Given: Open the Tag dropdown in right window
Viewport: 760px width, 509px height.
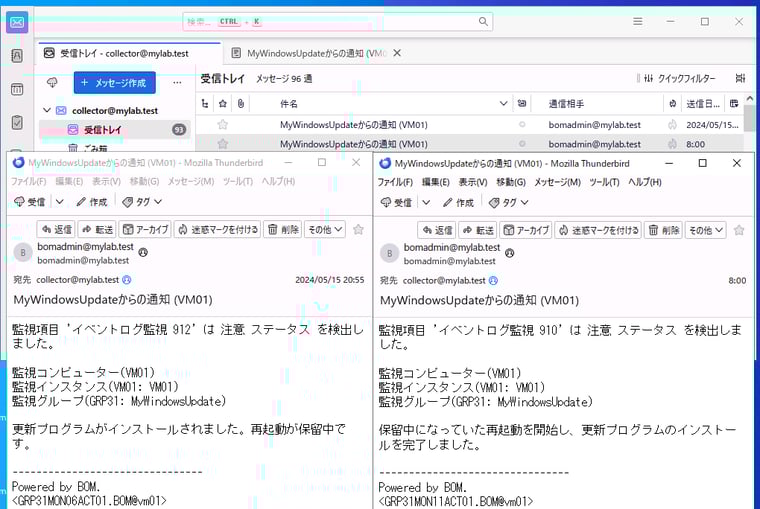Looking at the screenshot, I should click(x=508, y=203).
